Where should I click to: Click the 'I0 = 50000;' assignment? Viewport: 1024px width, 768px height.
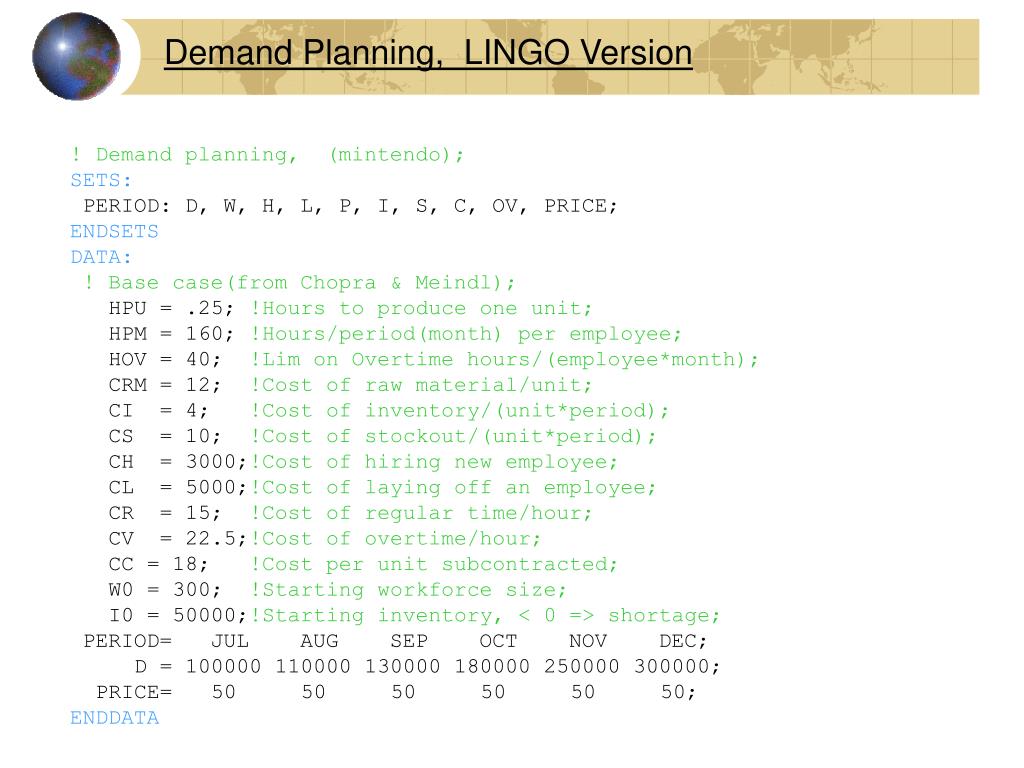click(178, 615)
